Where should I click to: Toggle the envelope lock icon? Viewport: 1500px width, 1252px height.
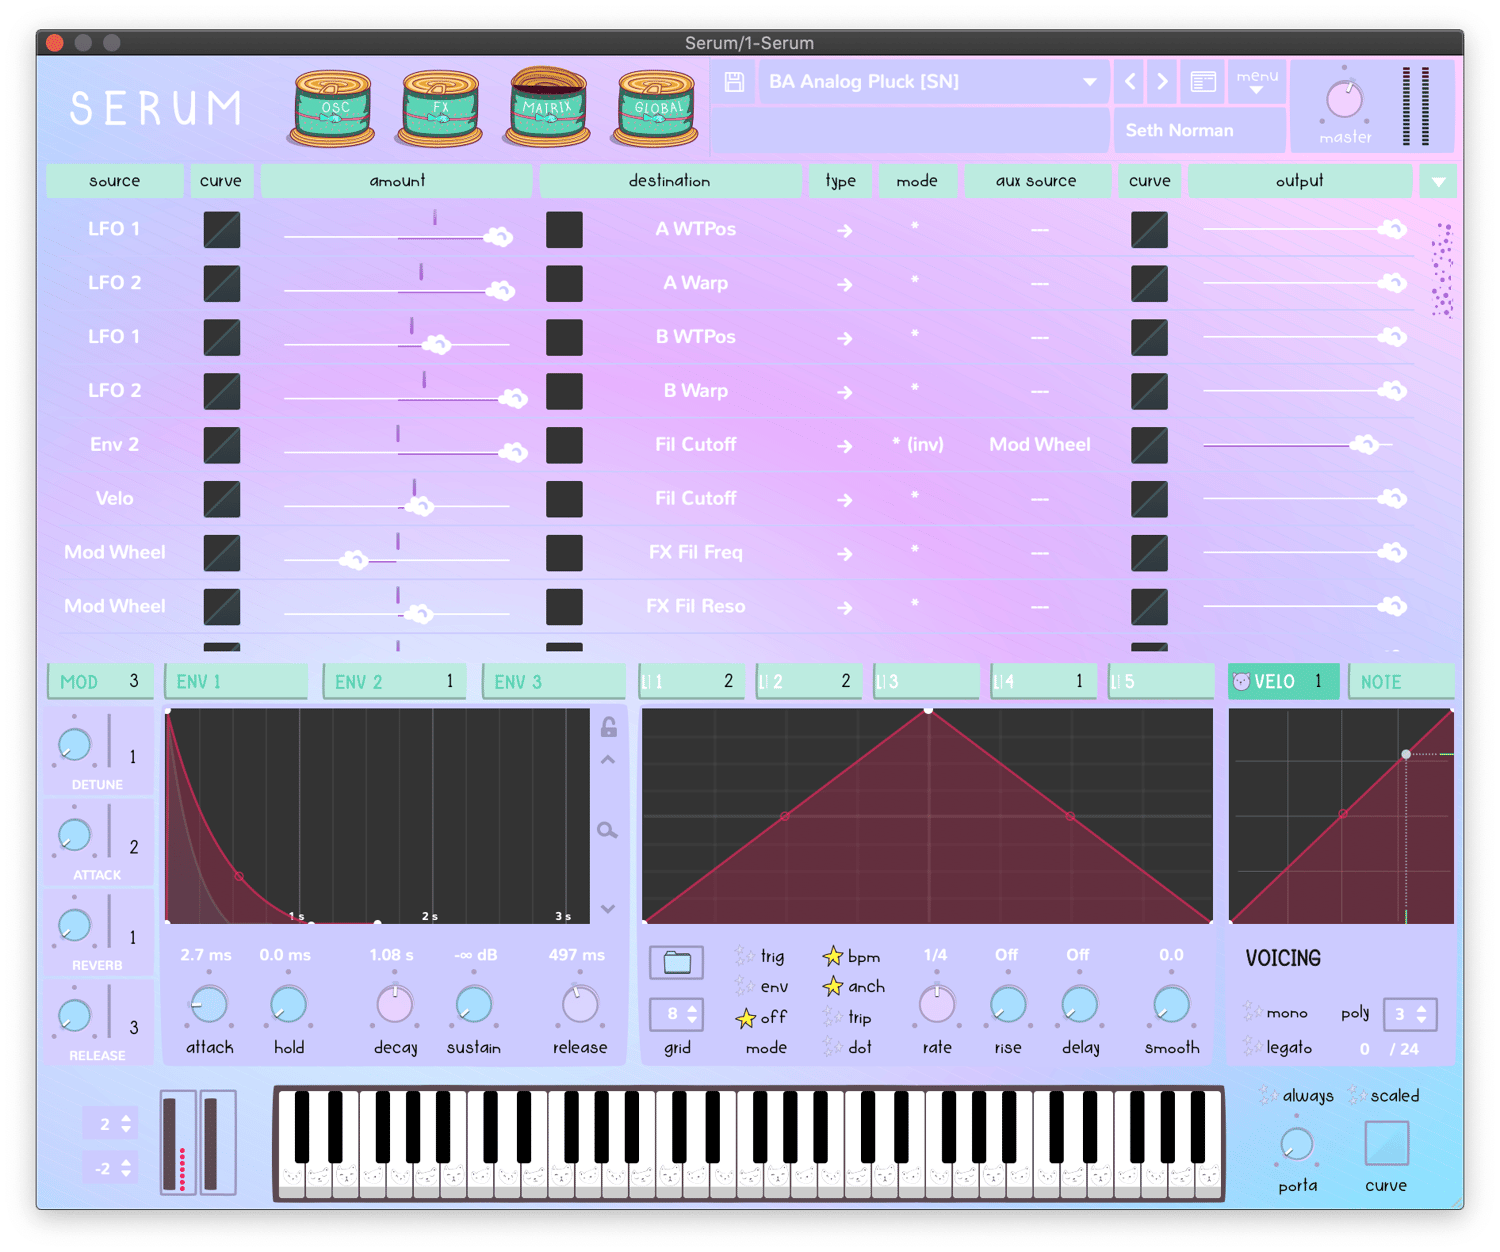point(609,727)
